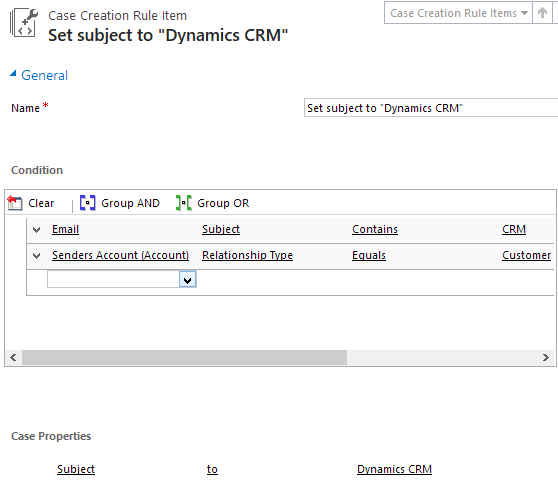This screenshot has width=558, height=486.
Task: Click the Relationship Type field link
Action: pyautogui.click(x=247, y=255)
